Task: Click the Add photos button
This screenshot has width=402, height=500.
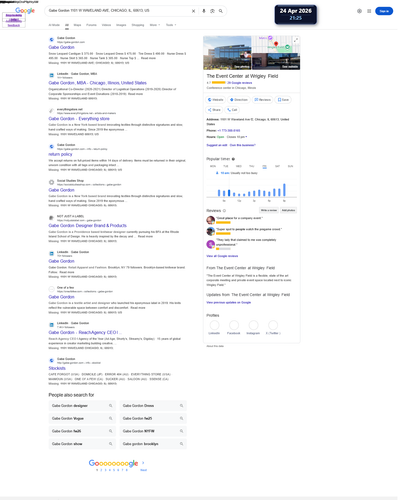Action: (288, 210)
